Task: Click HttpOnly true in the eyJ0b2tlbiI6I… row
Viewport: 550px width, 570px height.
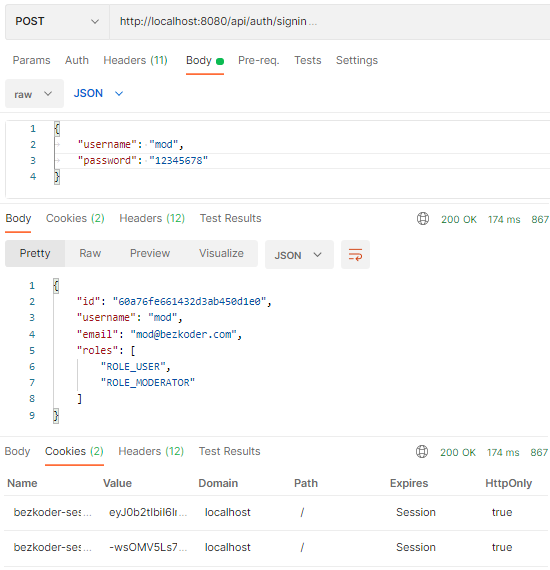Action: [502, 512]
